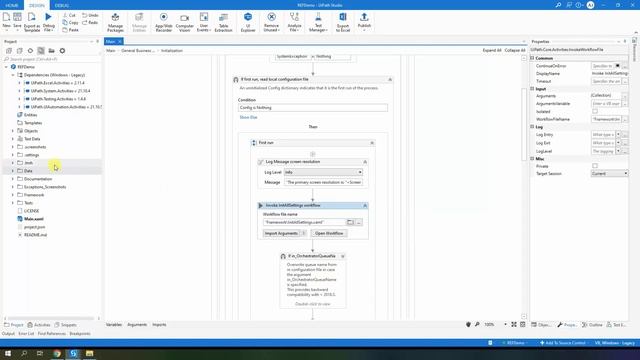640x360 pixels.
Task: Tick the ContinueOnError checkbox
Action: [618, 66]
